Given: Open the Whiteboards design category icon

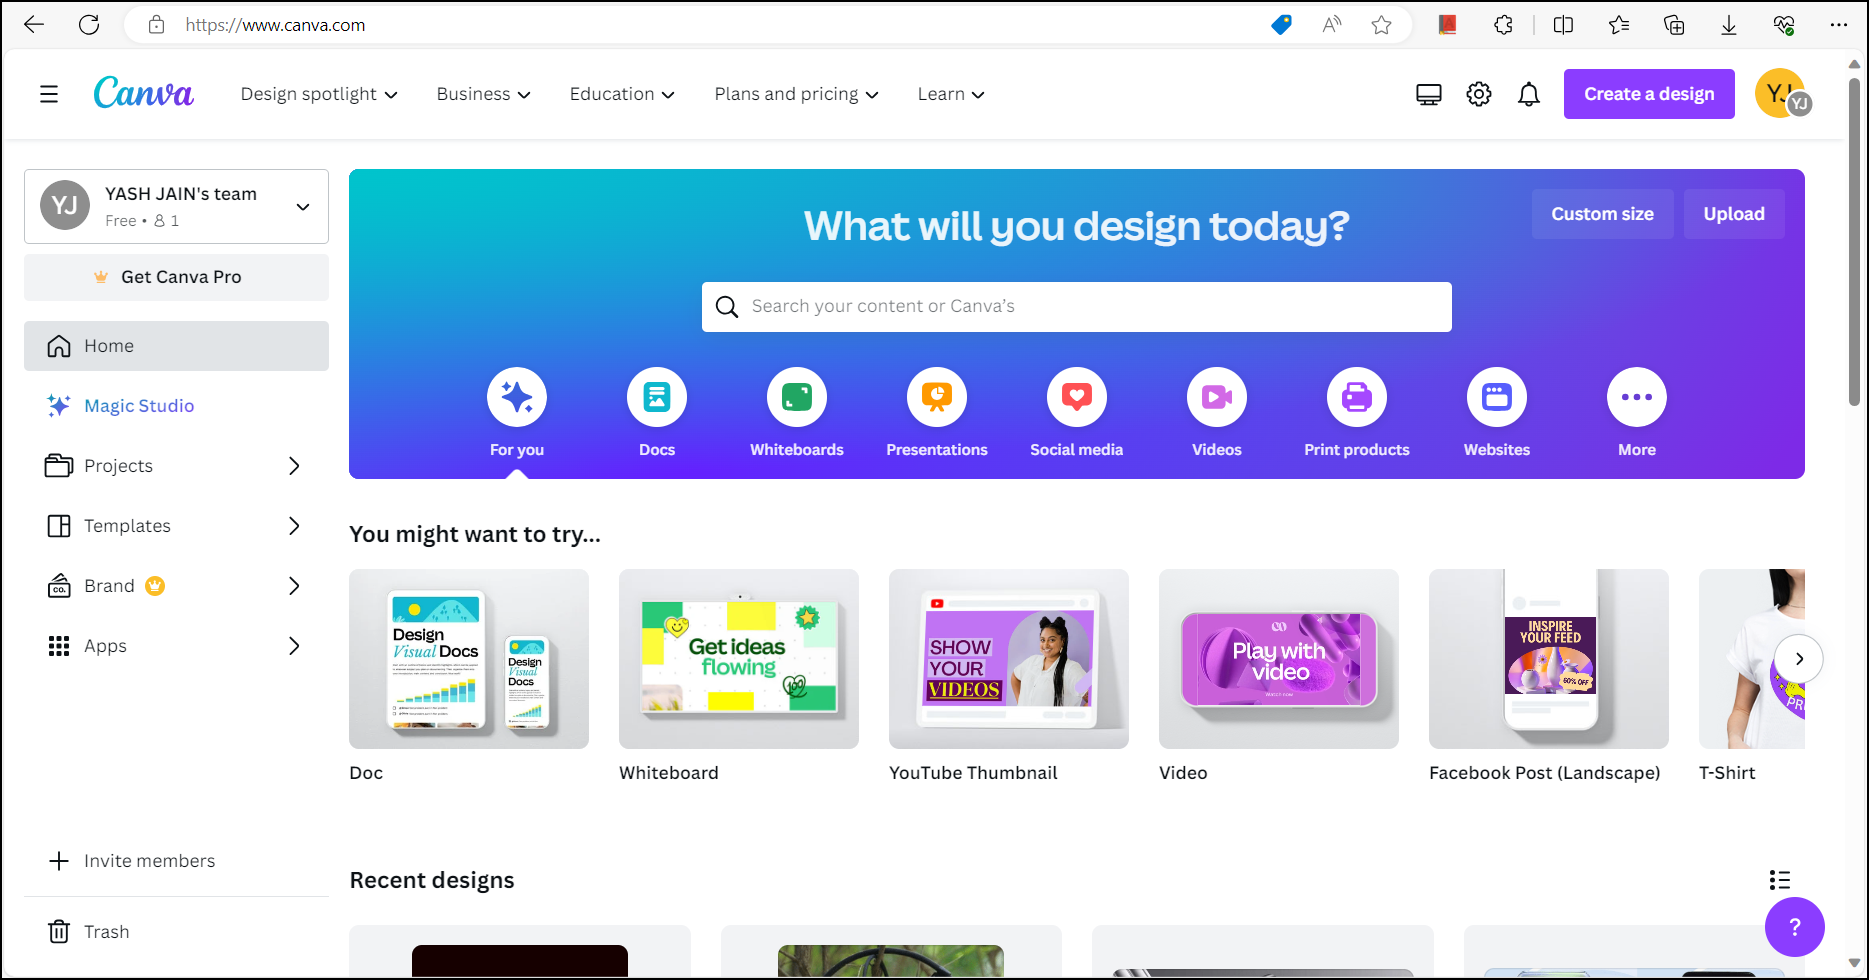Looking at the screenshot, I should [796, 396].
